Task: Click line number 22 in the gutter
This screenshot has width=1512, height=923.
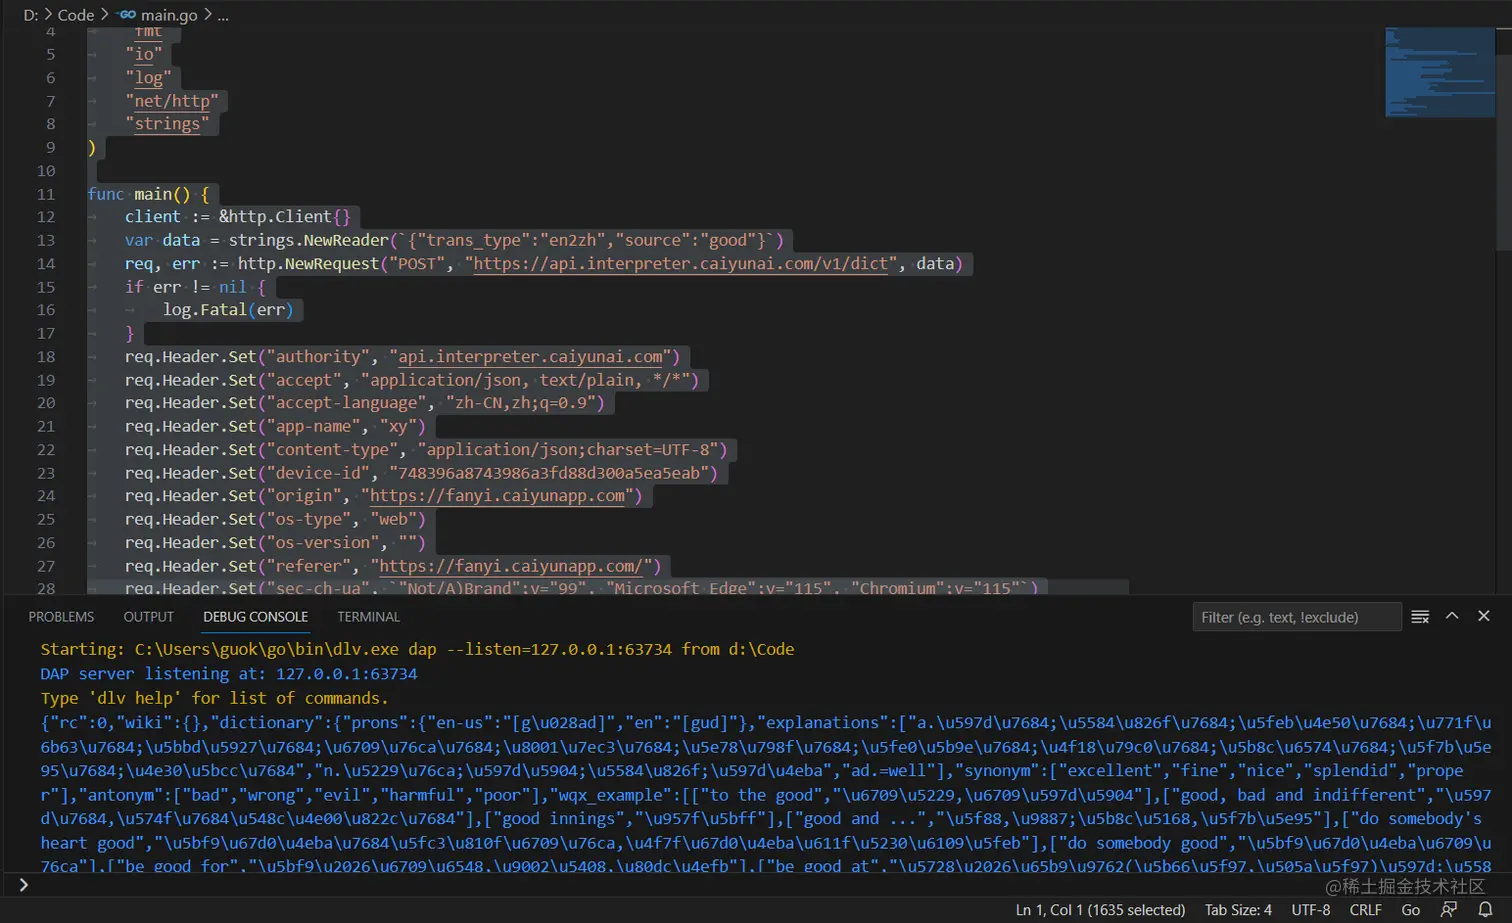Action: click(x=46, y=450)
